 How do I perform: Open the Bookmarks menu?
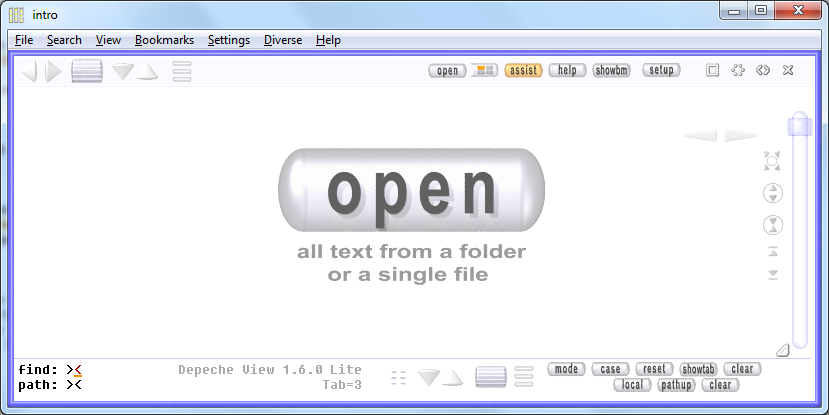click(164, 40)
